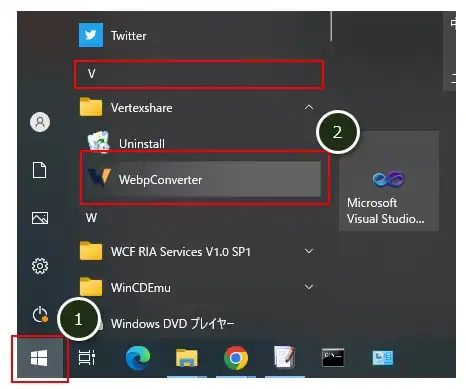Click Vertexshare folder name
This screenshot has height=389, width=466.
pos(142,108)
